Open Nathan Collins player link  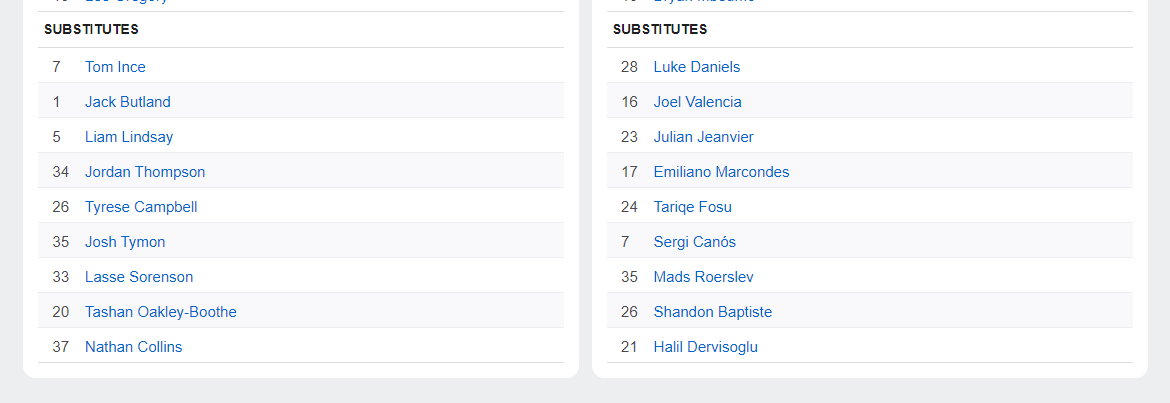click(133, 347)
